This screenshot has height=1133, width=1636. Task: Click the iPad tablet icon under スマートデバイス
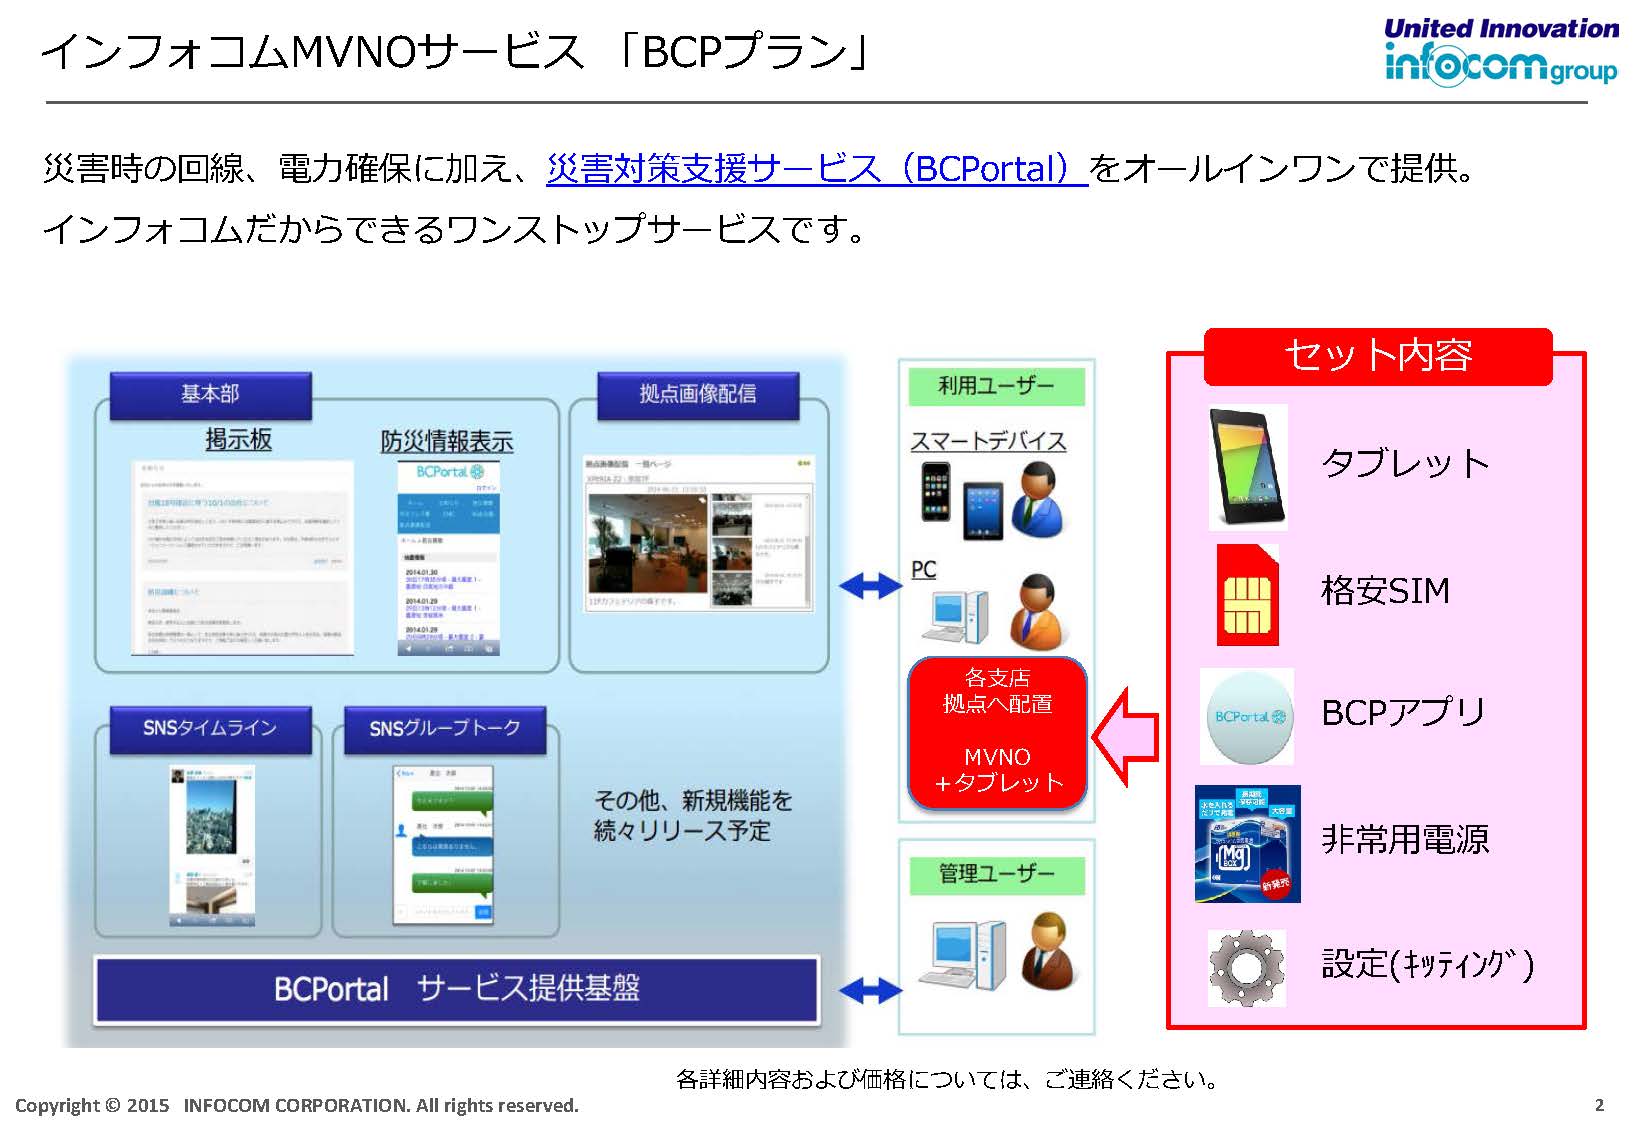click(x=983, y=510)
